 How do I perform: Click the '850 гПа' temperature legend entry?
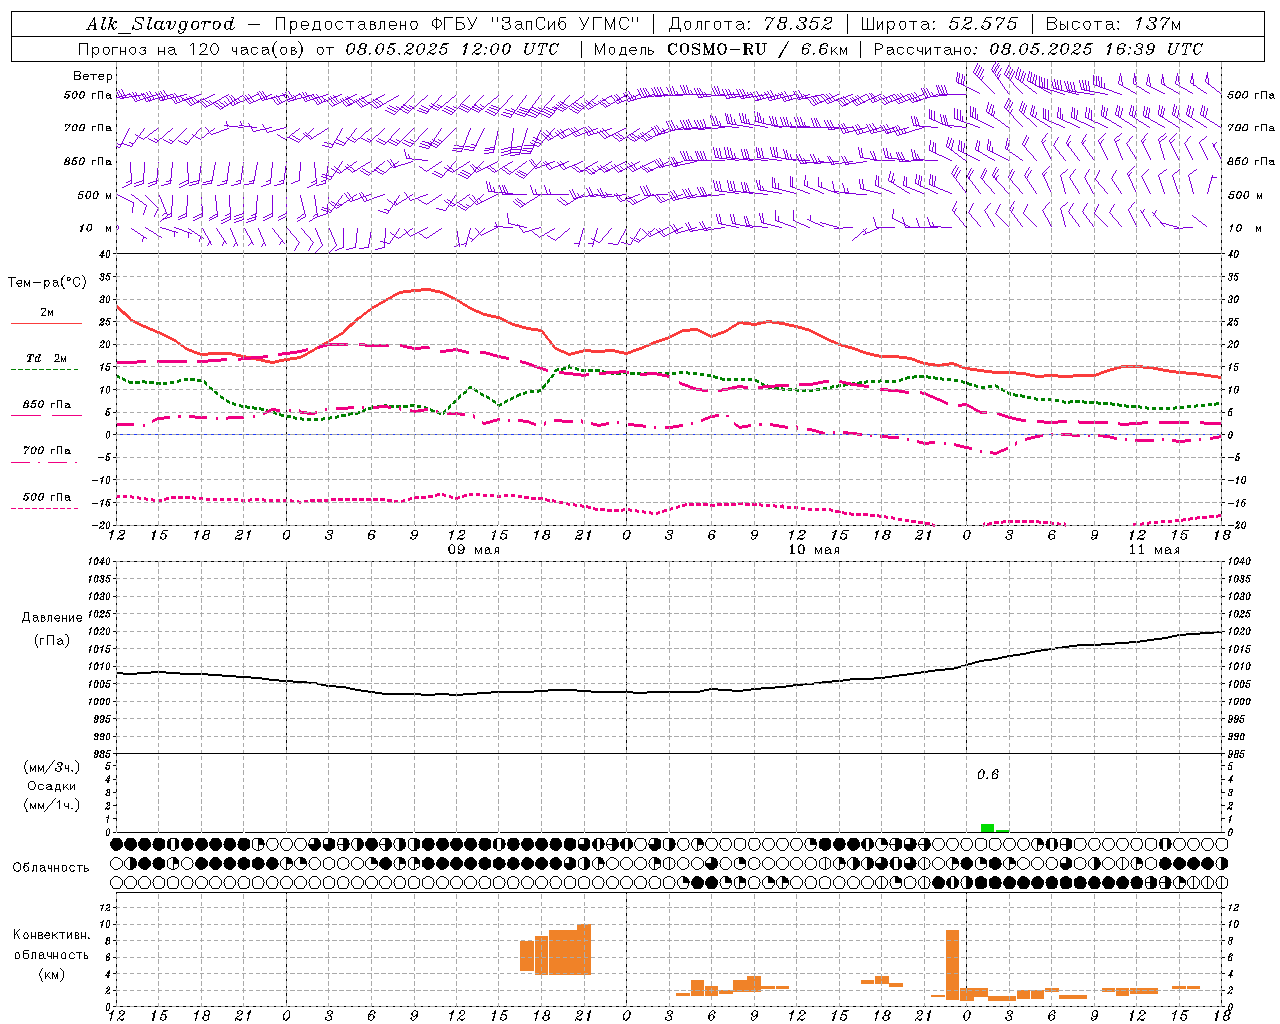pyautogui.click(x=46, y=405)
